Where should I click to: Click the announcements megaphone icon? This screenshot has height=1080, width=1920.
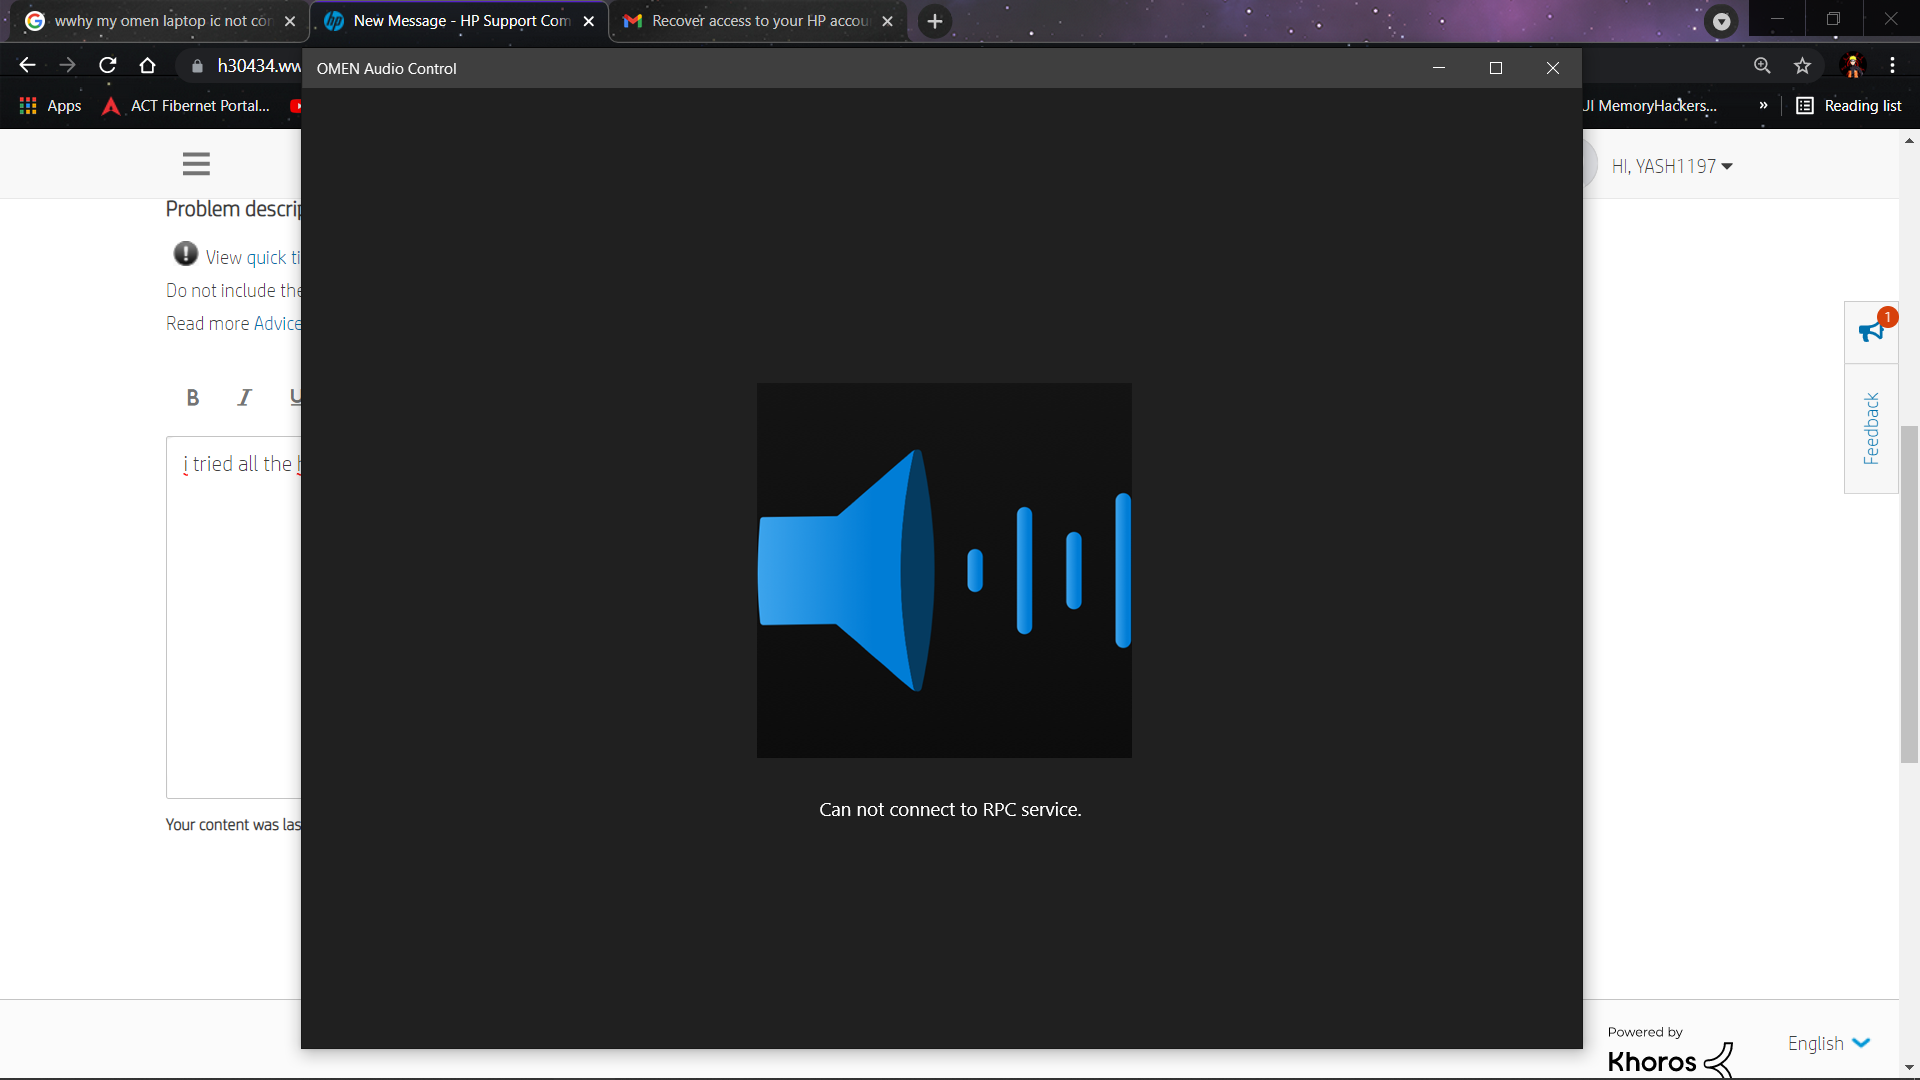[1870, 331]
